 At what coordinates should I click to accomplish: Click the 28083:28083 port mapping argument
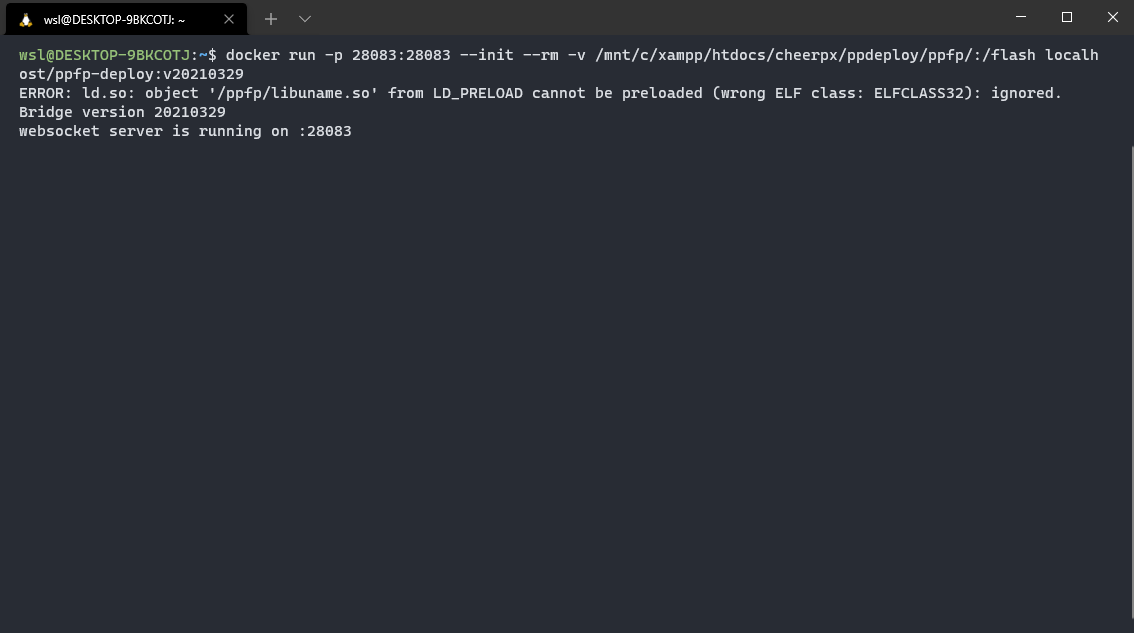coord(401,55)
